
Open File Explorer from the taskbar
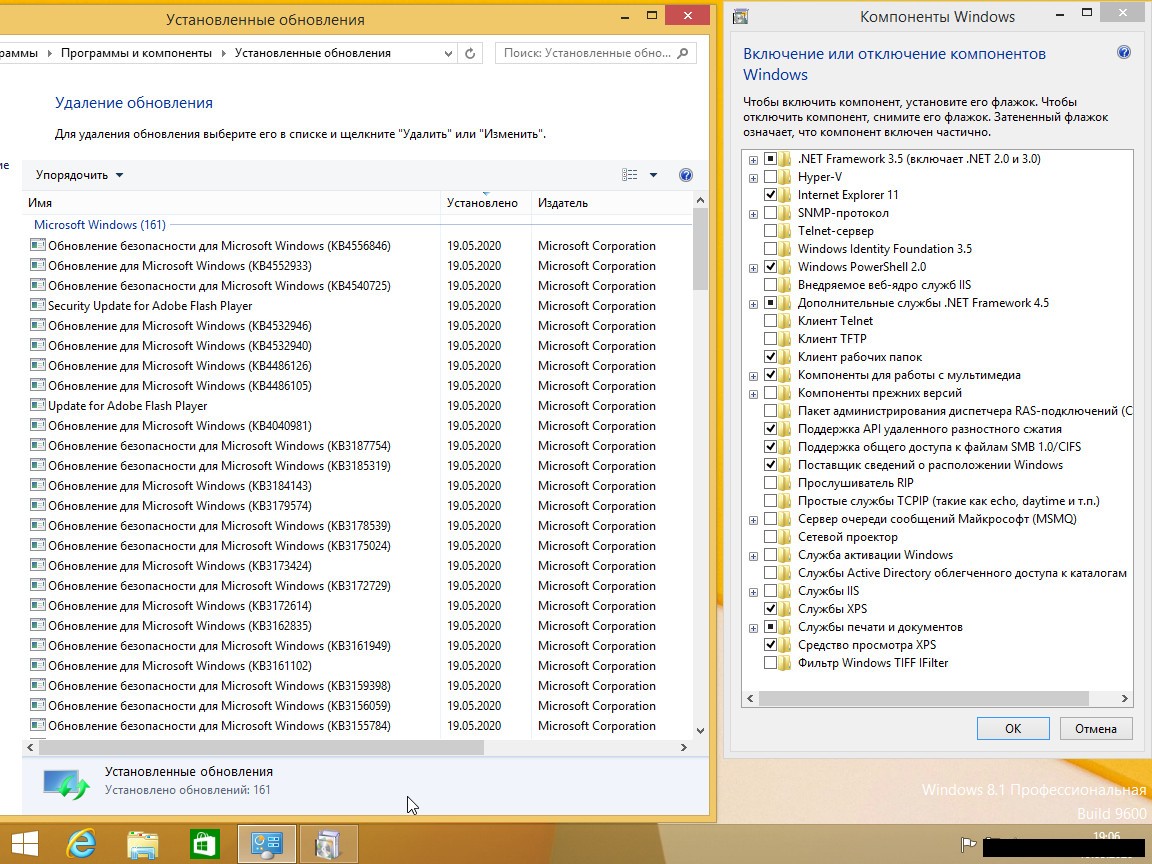tap(143, 844)
